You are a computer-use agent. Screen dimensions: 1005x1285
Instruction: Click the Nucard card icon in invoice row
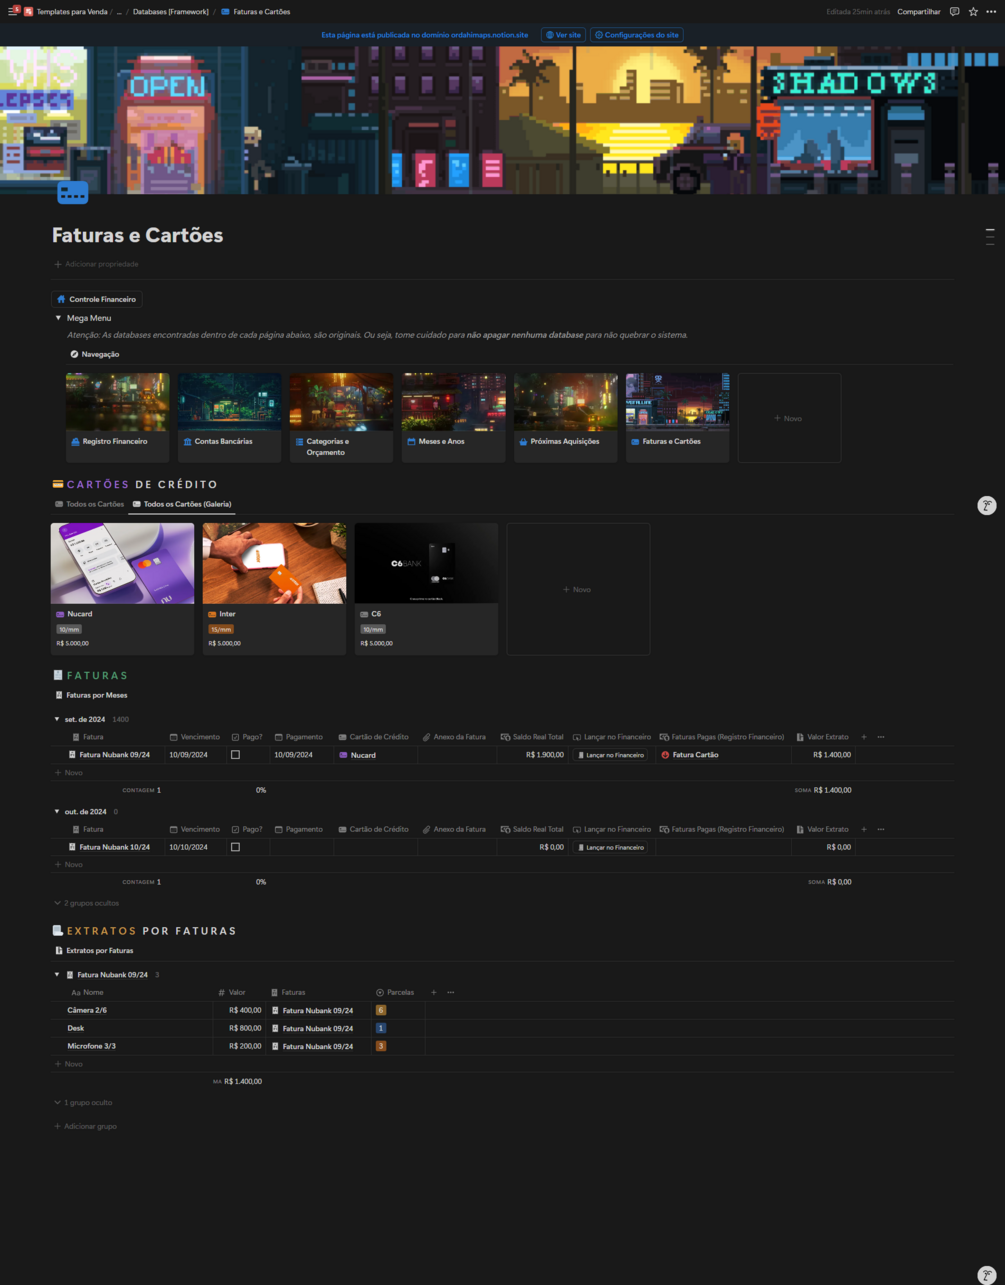click(343, 755)
